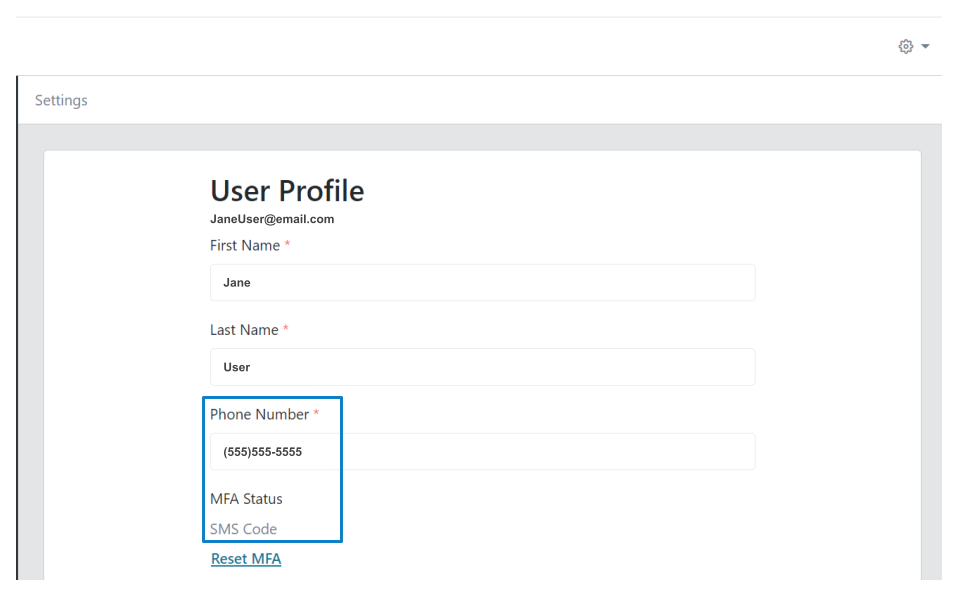Open the account dropdown arrow beside the gear

[925, 46]
